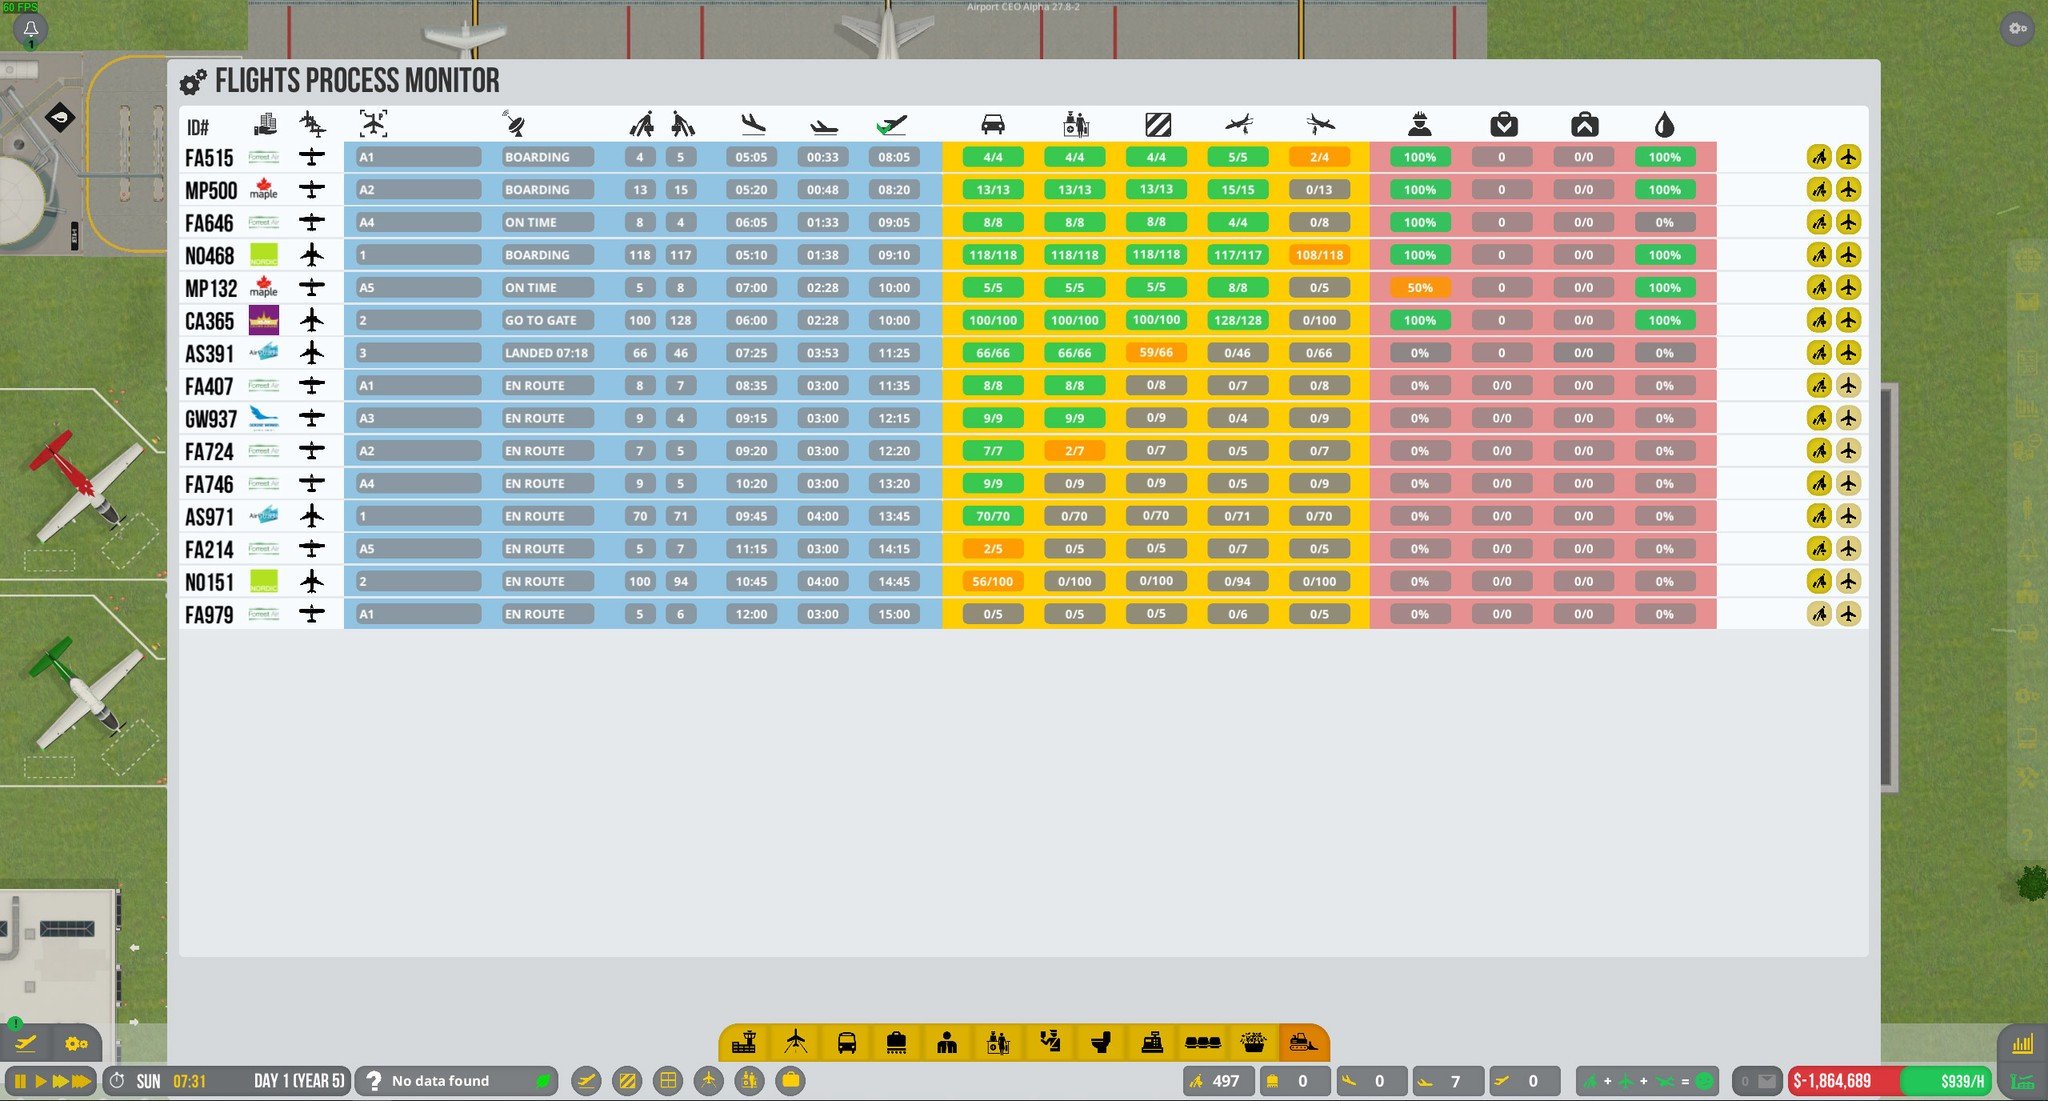Open the control tower structures menu
This screenshot has height=1101, width=2048.
(x=744, y=1043)
